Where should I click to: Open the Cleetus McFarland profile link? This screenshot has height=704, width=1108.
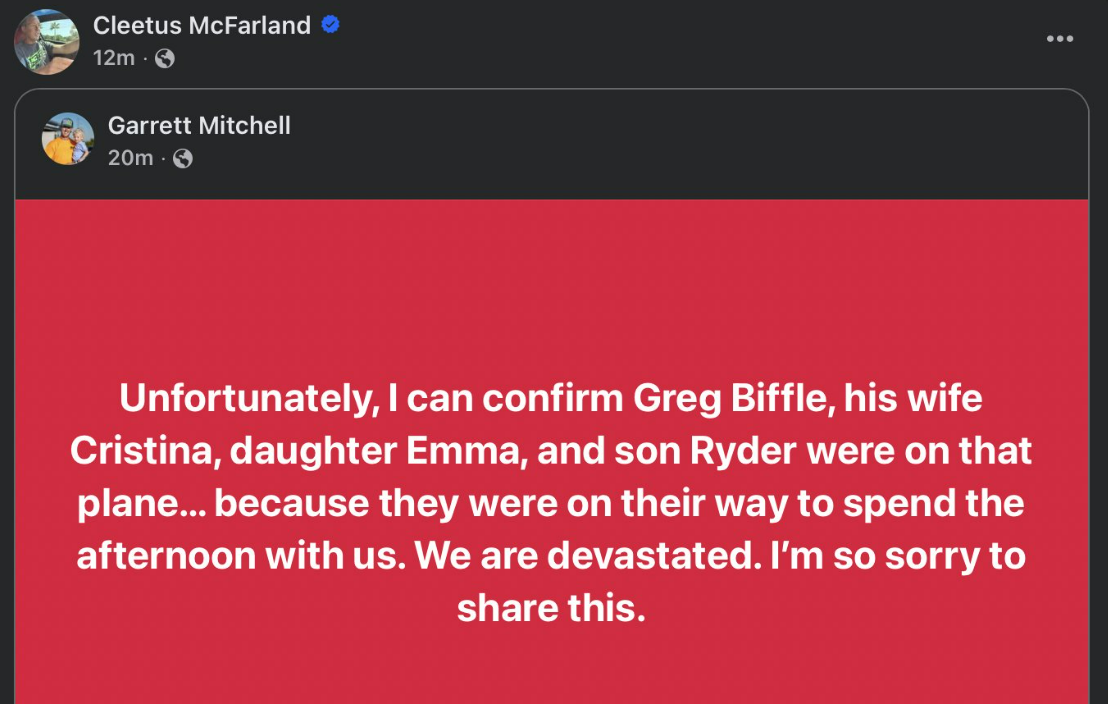[202, 25]
